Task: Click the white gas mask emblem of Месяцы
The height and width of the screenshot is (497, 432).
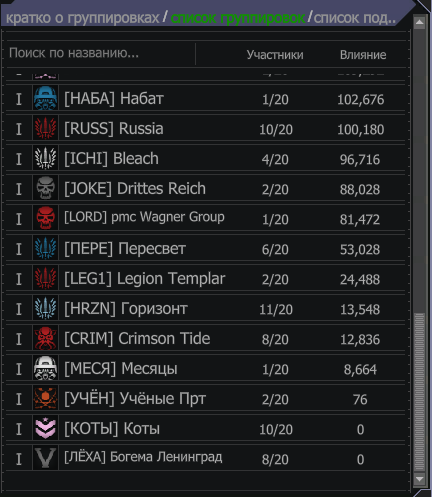Action: (45, 368)
